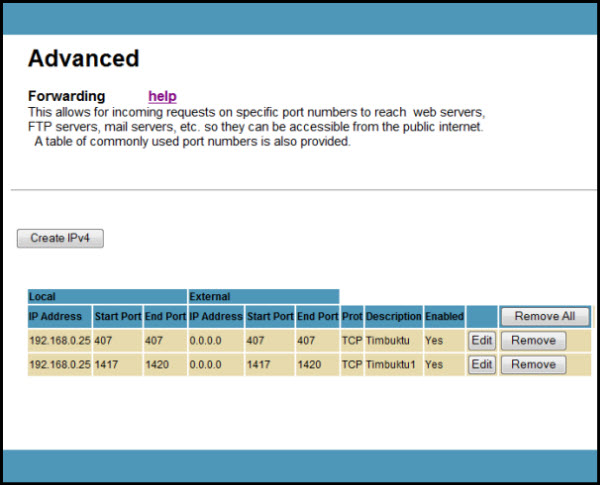
Task: Remove the Timbuktu port 407 rule
Action: (533, 340)
